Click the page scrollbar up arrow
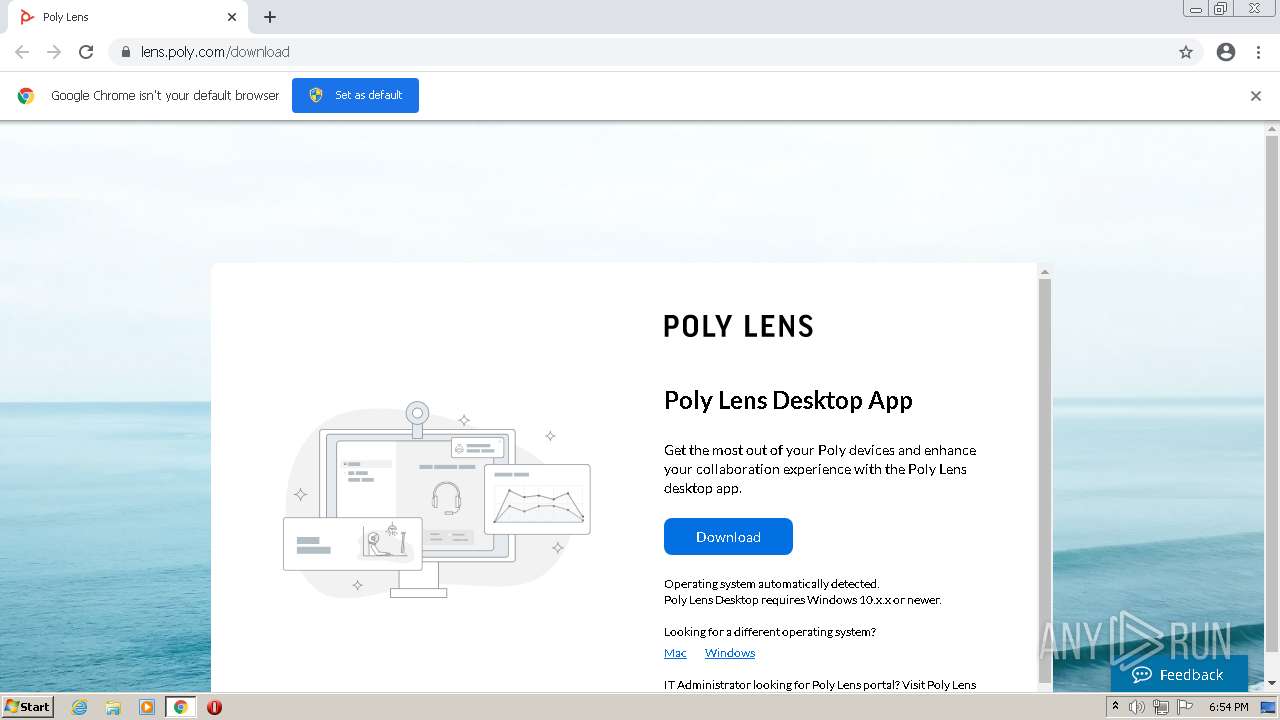This screenshot has width=1280, height=720. pyautogui.click(x=1272, y=128)
